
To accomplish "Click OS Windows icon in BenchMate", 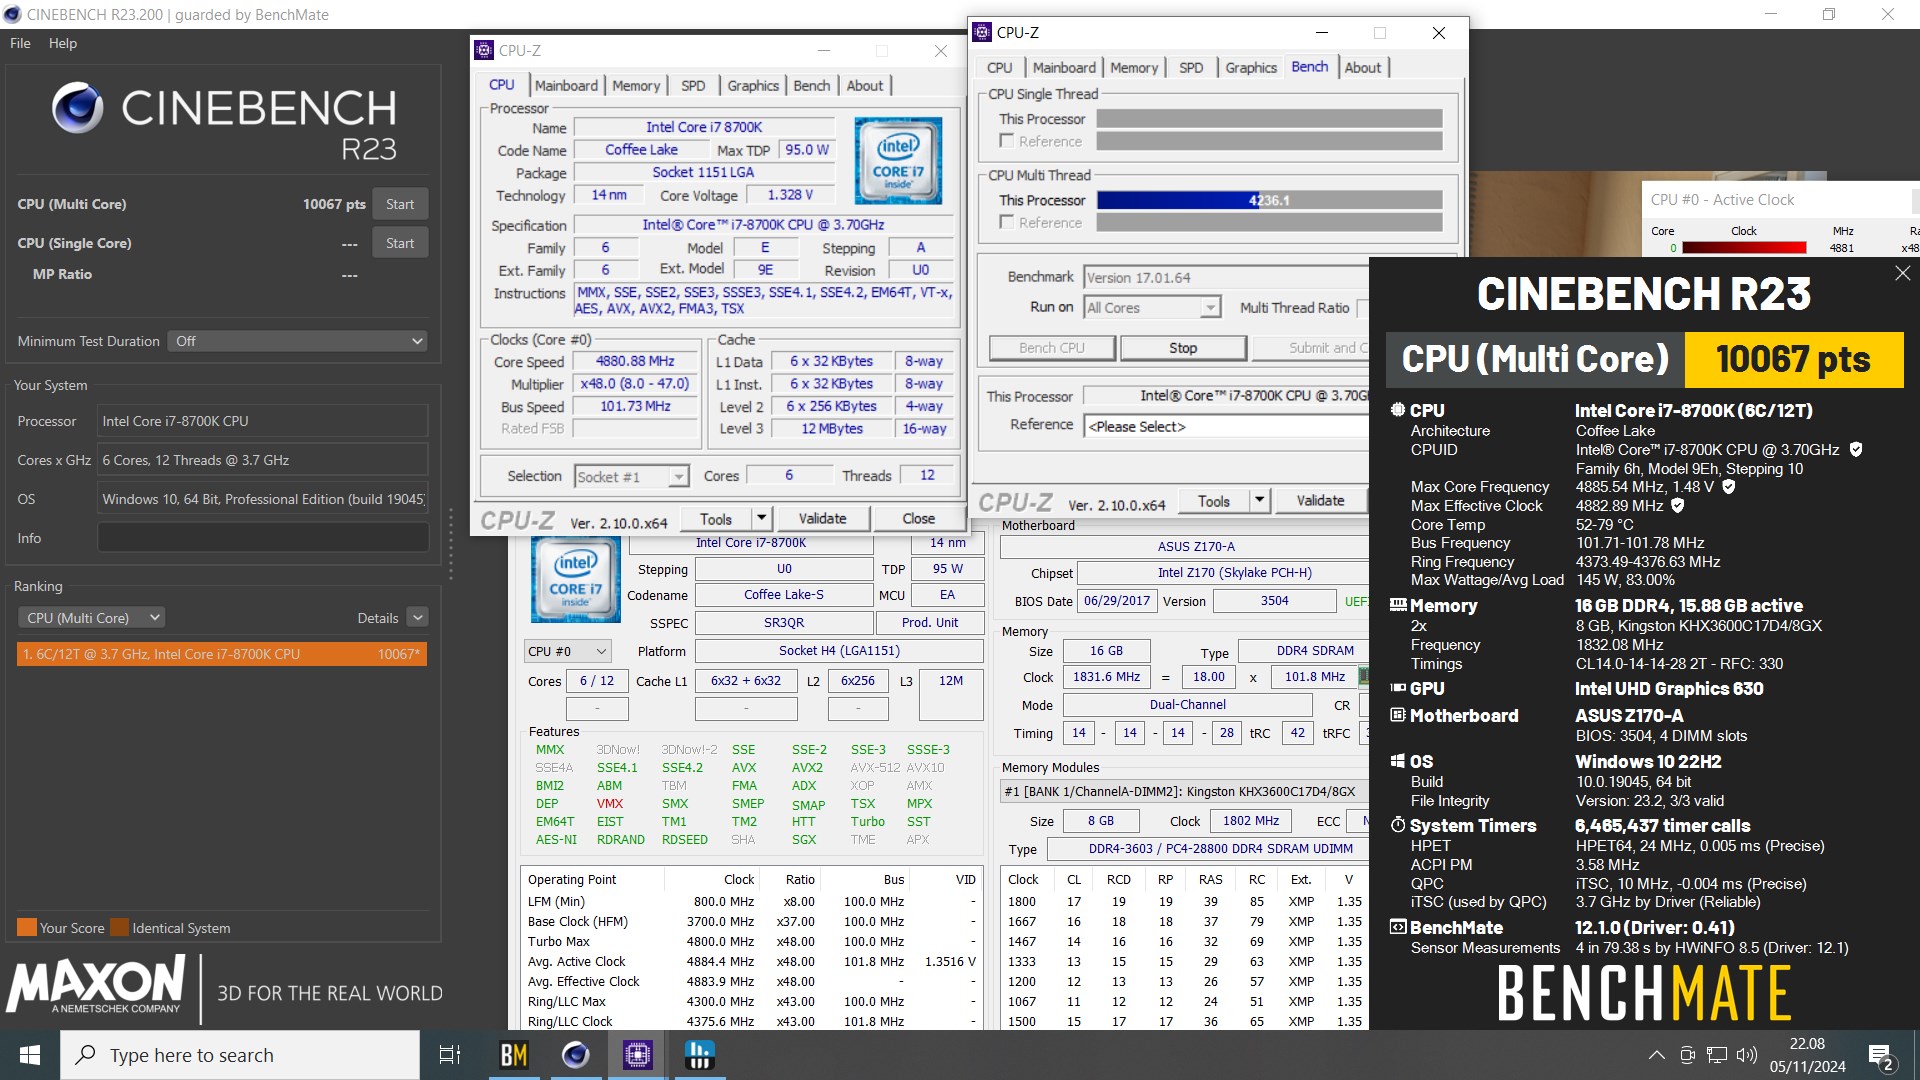I will pos(1398,761).
